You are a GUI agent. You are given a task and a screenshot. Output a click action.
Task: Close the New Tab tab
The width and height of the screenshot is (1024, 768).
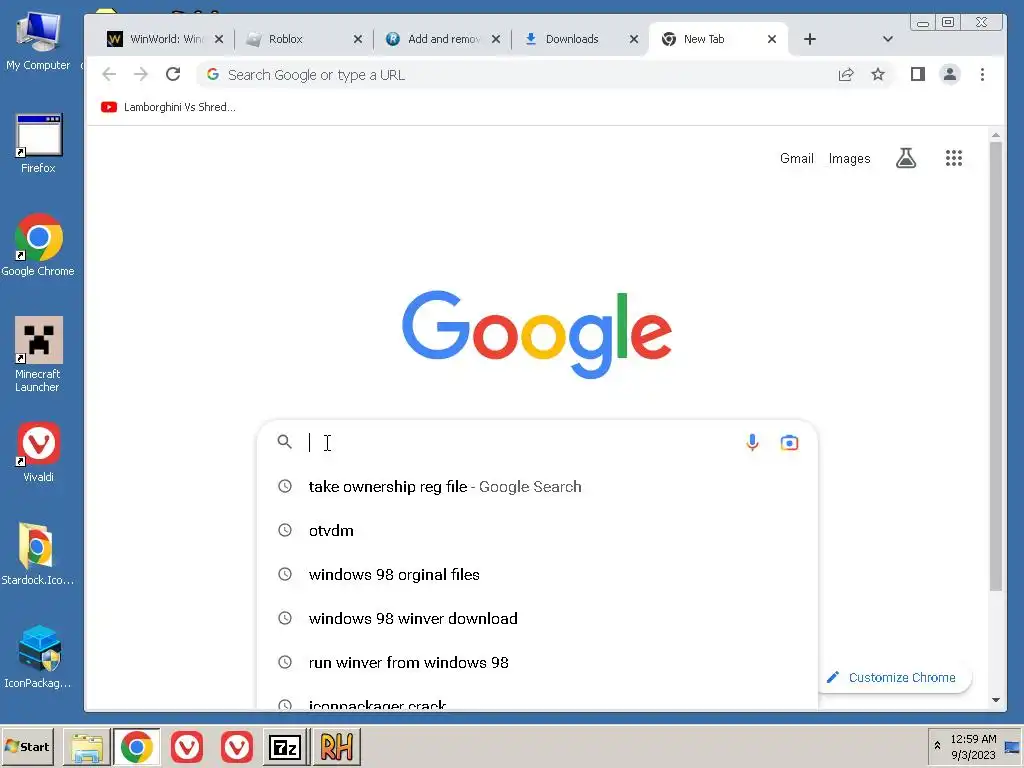(x=772, y=39)
